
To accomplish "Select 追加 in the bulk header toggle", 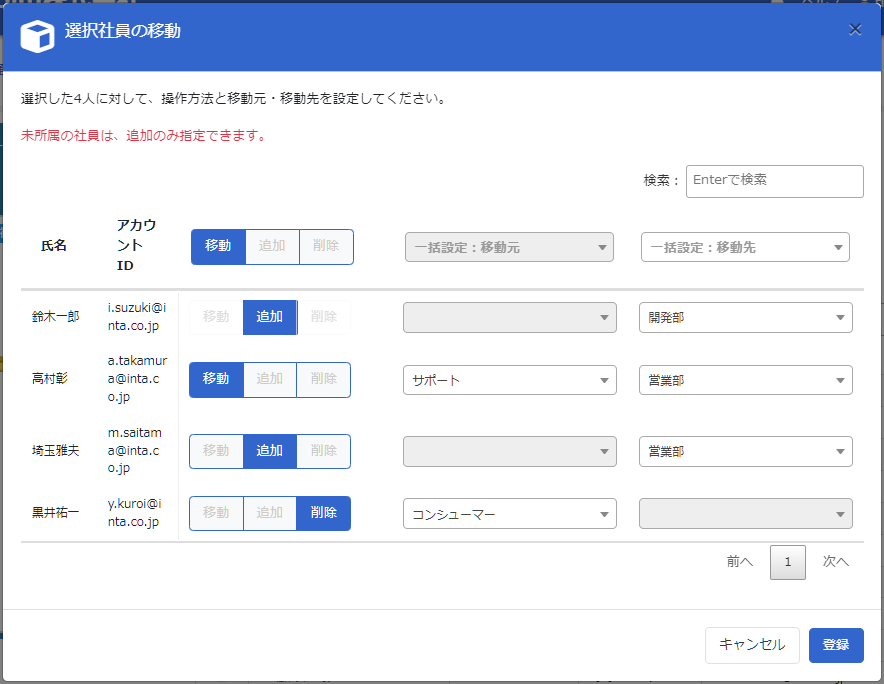I will click(272, 246).
